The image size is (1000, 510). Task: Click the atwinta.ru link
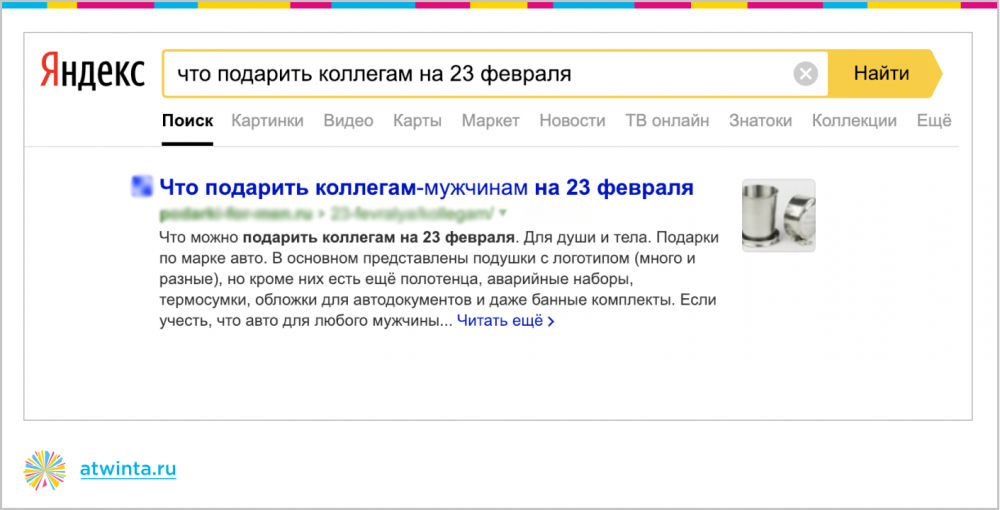click(x=128, y=470)
